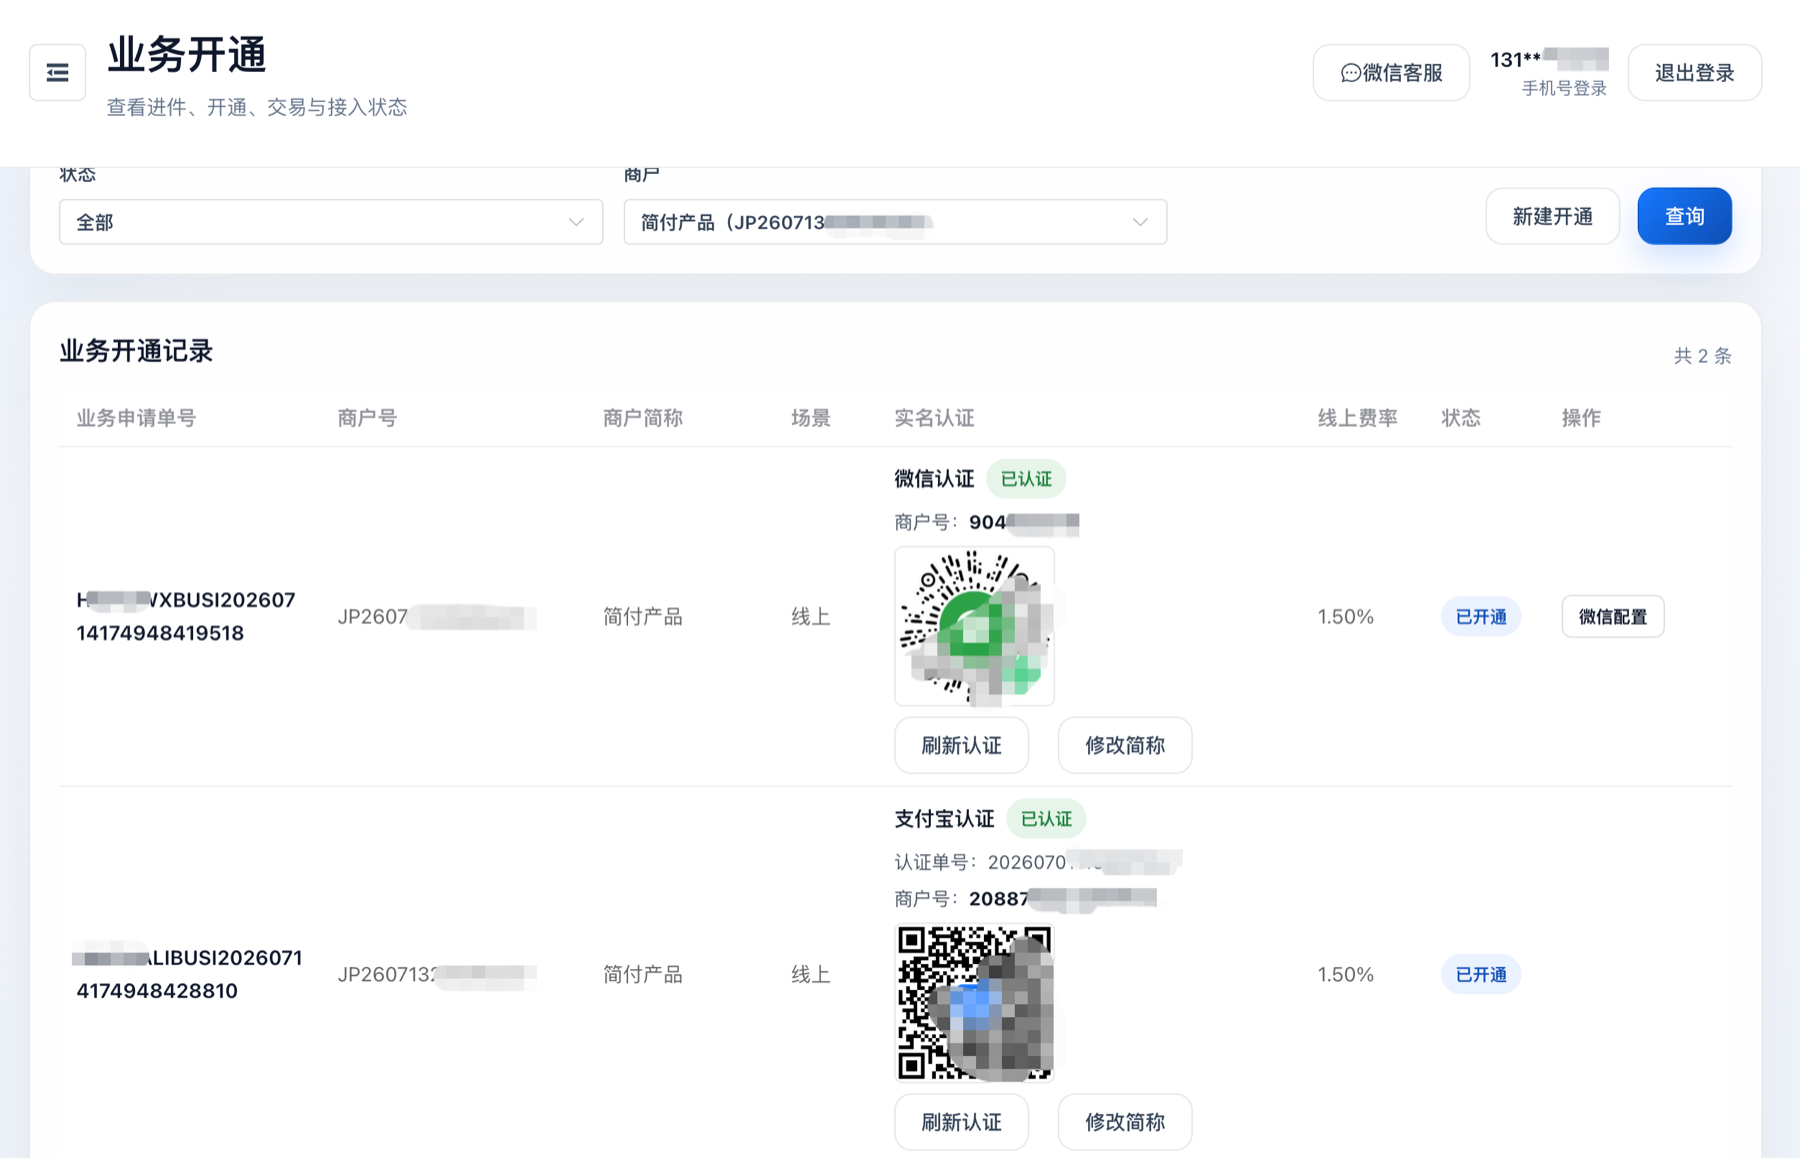Click 已开通 status in ALIBUSI row

point(1481,975)
